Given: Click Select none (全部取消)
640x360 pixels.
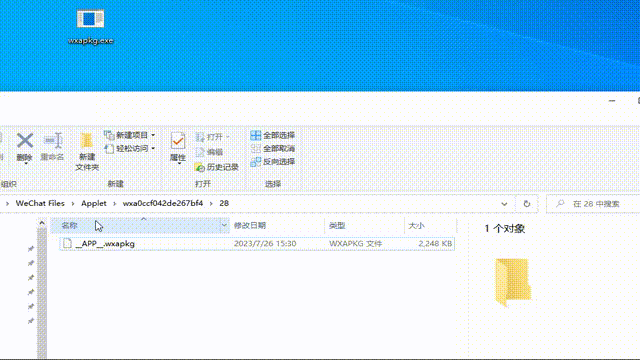Looking at the screenshot, I should tap(272, 149).
